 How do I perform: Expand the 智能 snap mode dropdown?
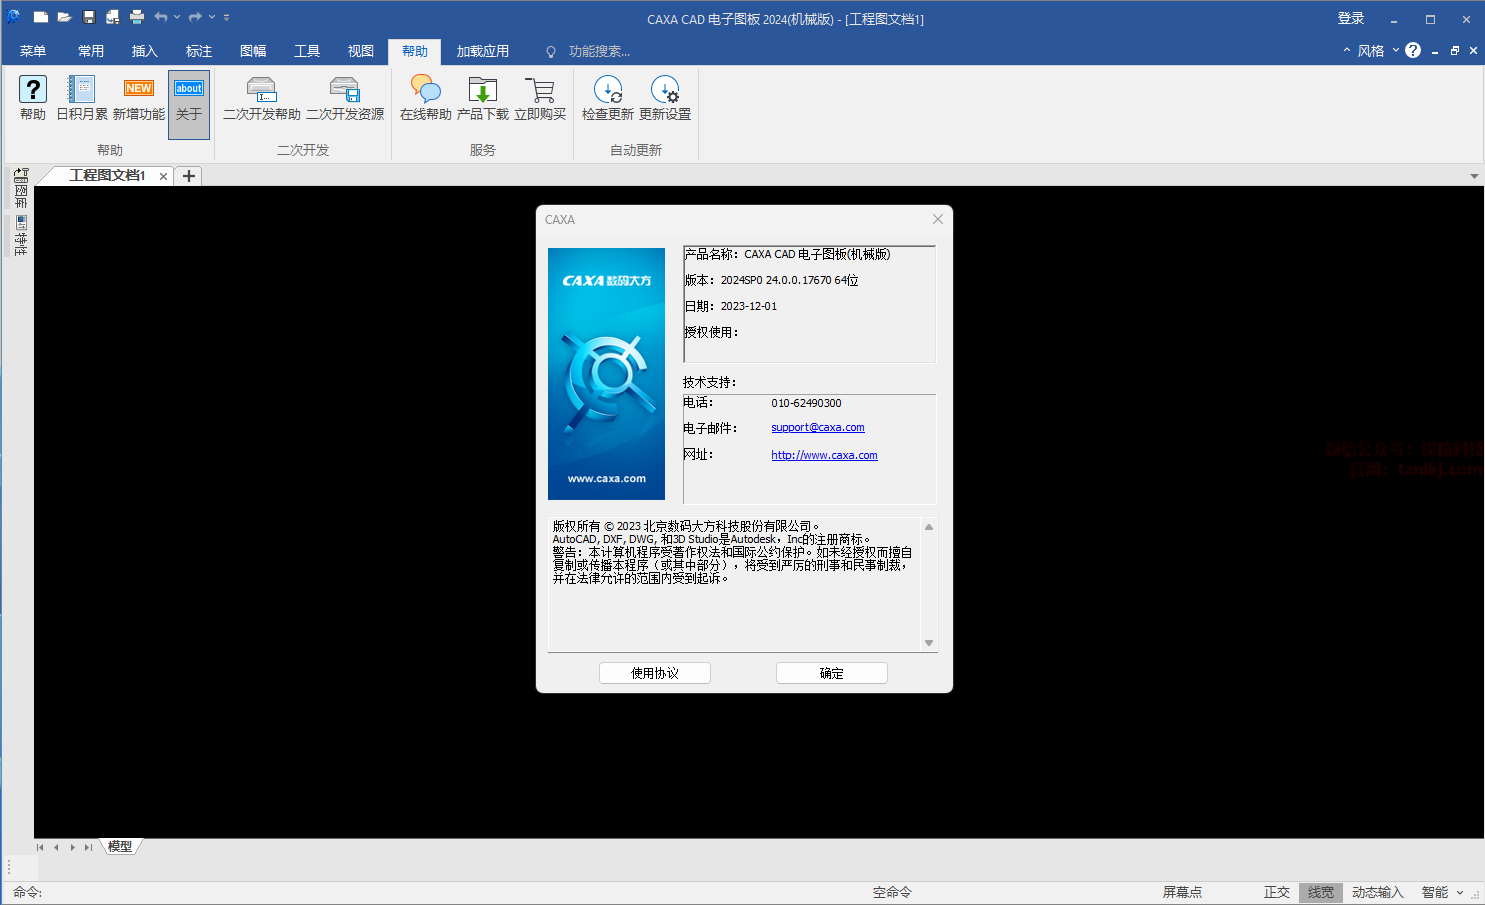point(1459,892)
